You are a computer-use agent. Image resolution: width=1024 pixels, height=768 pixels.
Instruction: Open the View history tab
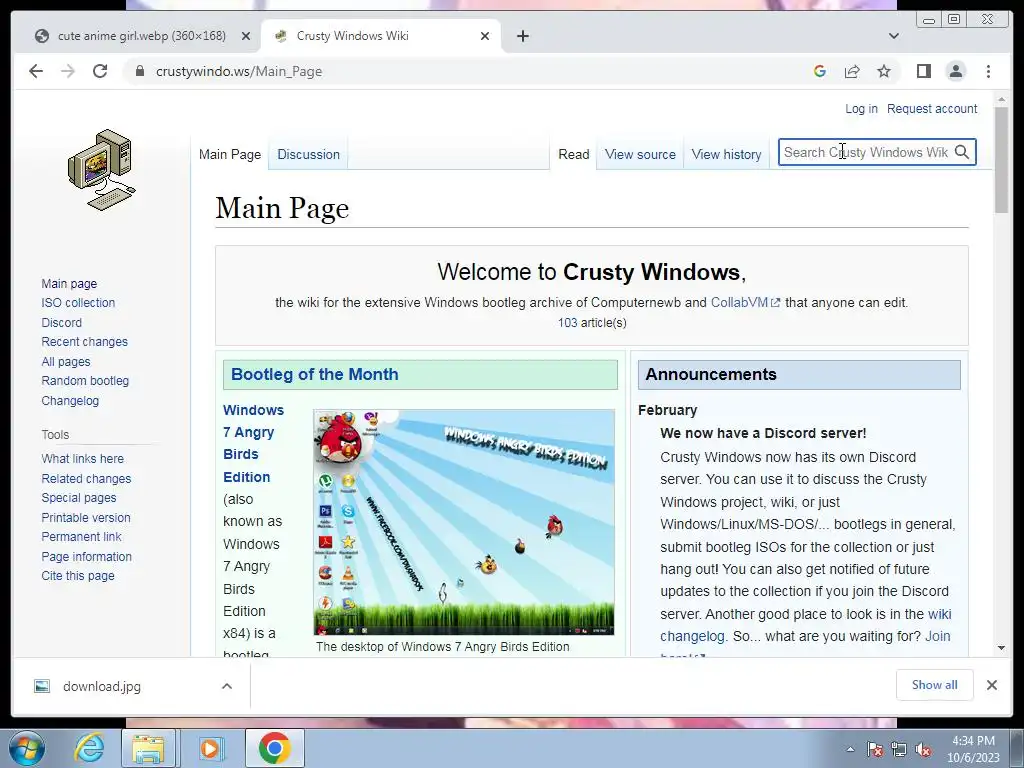726,155
